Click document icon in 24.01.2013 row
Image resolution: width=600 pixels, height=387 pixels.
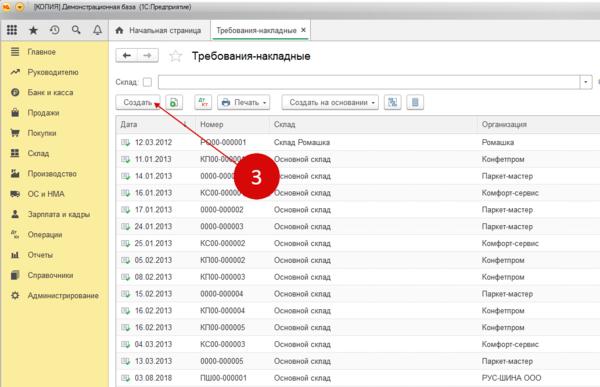pos(126,227)
